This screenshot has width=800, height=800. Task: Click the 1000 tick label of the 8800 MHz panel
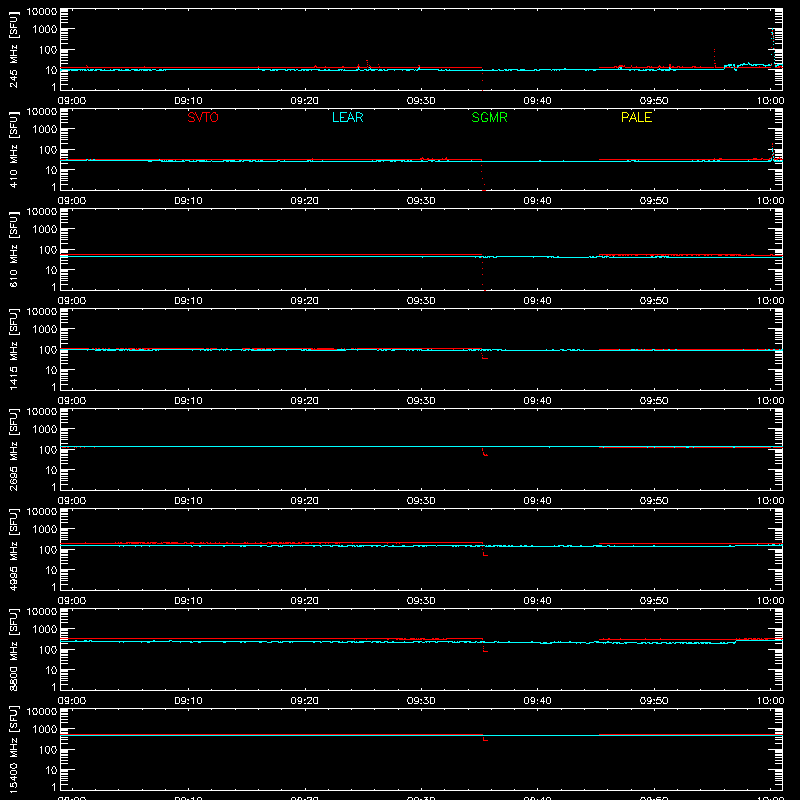(x=45, y=630)
